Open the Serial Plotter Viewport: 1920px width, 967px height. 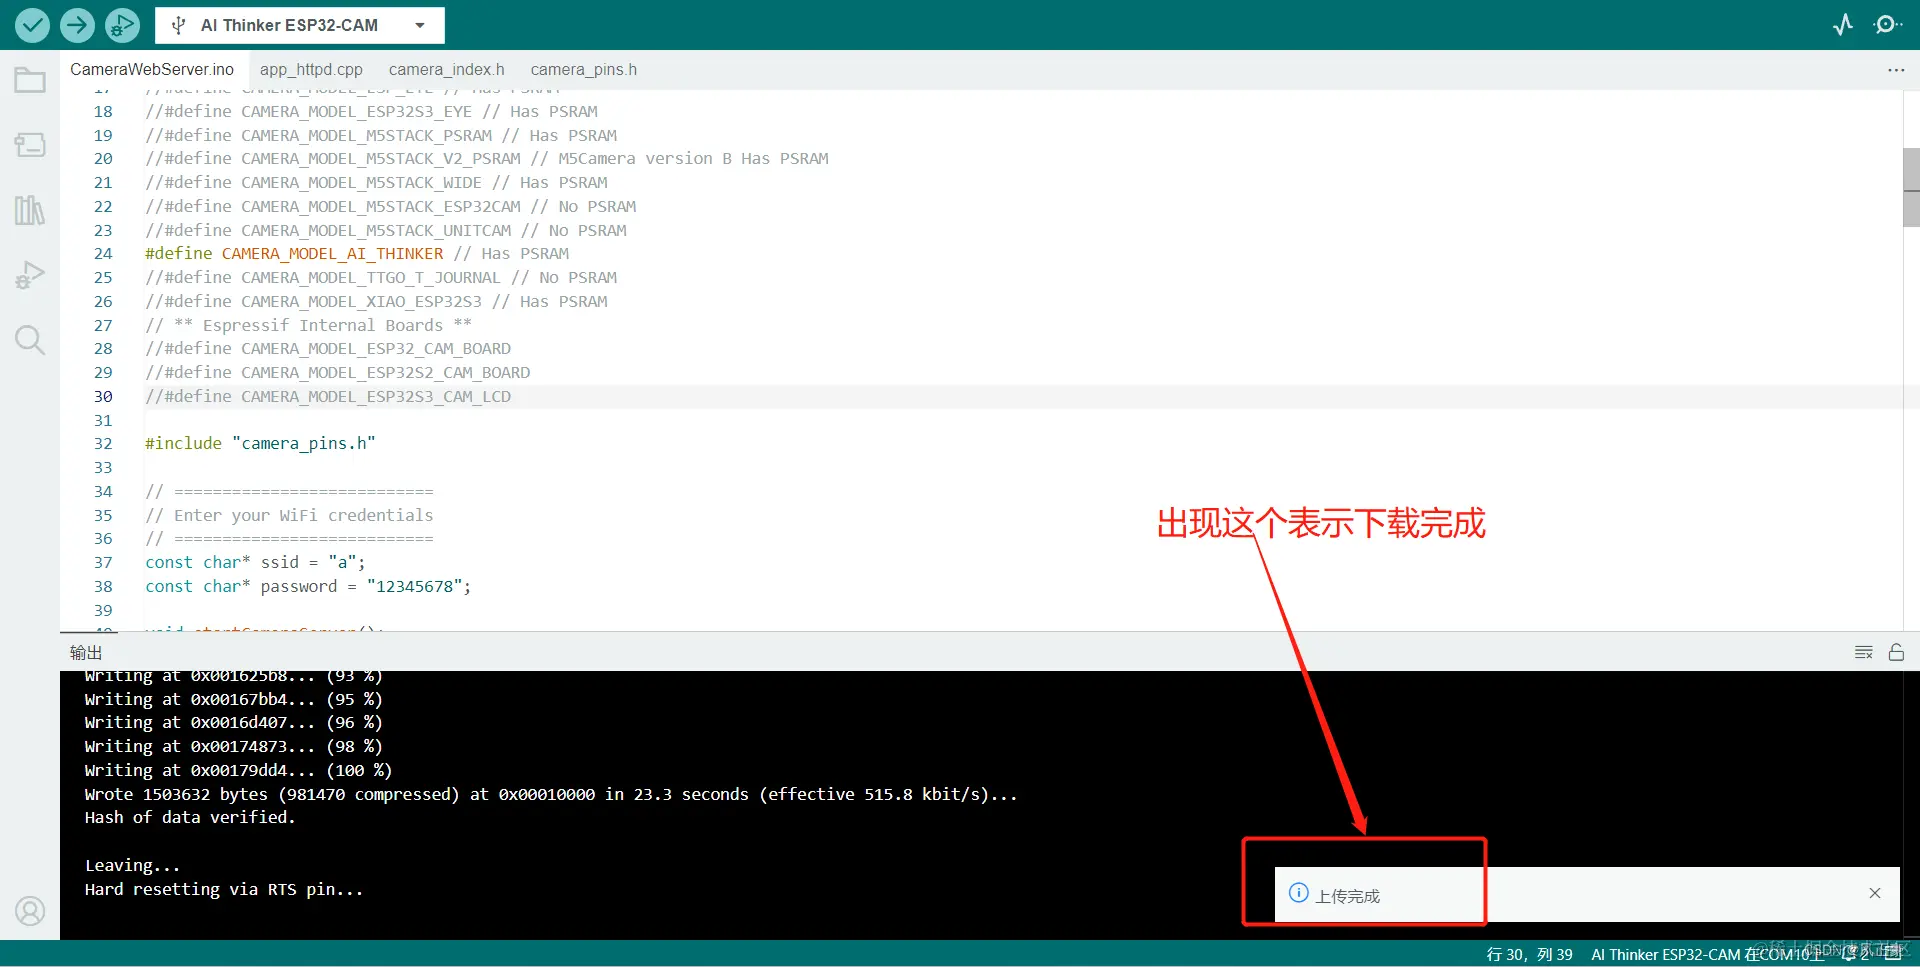point(1843,25)
